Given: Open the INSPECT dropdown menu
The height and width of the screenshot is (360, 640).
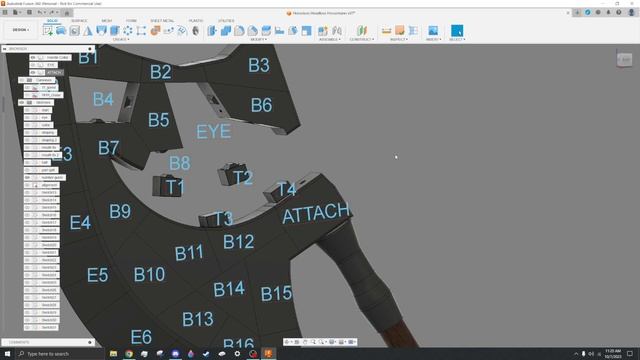Looking at the screenshot, I should tap(399, 40).
